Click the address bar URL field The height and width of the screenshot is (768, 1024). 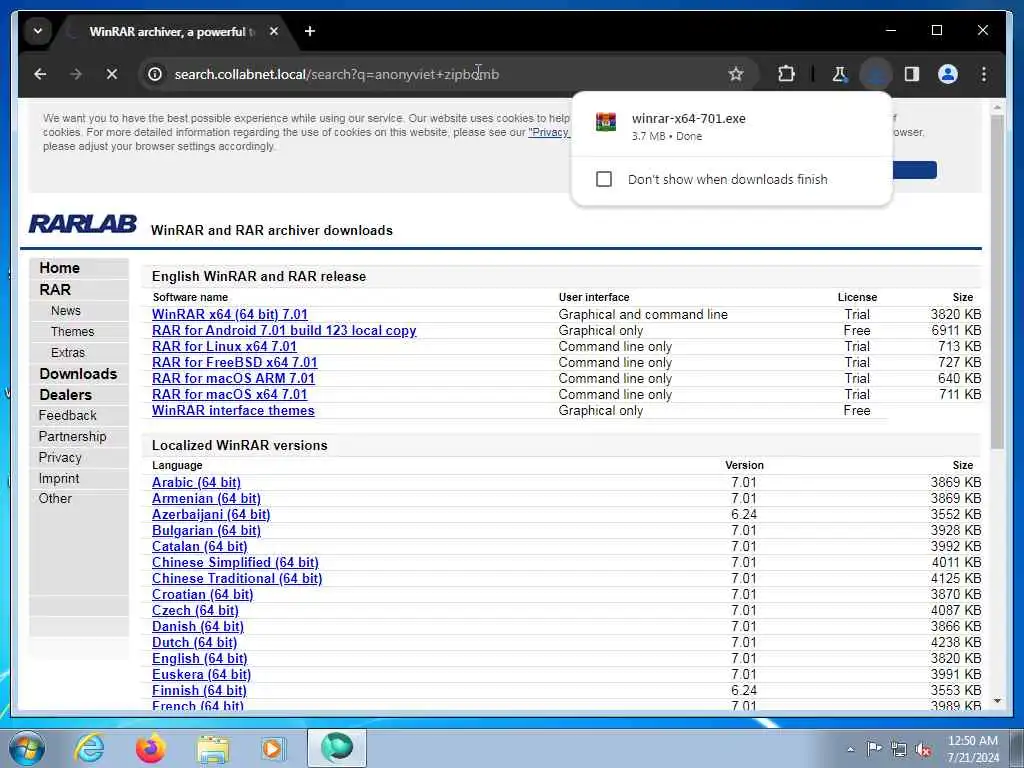click(x=444, y=74)
